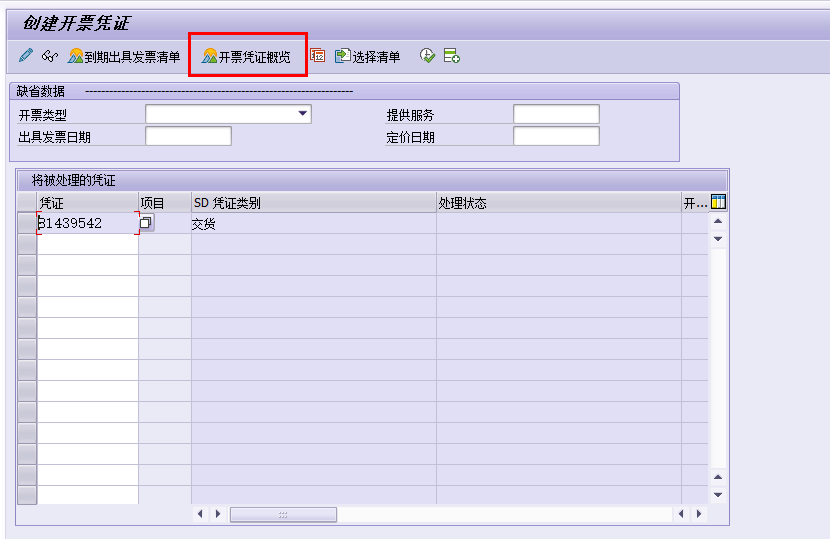Click the up arrow under the table settings icon
This screenshot has height=539, width=830.
pos(718,221)
